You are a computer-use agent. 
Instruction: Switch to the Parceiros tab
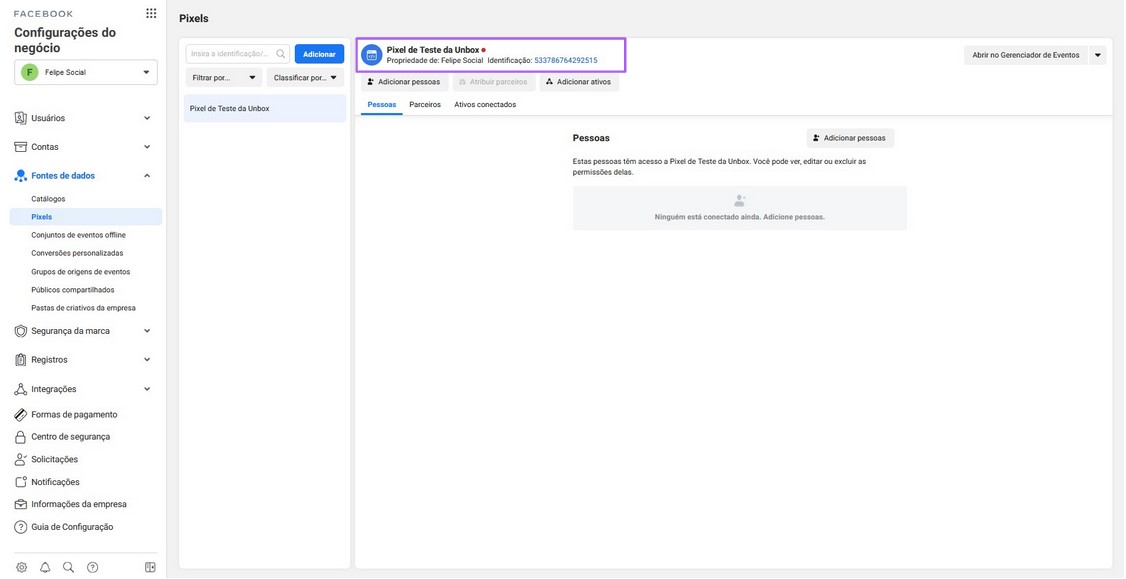[425, 105]
